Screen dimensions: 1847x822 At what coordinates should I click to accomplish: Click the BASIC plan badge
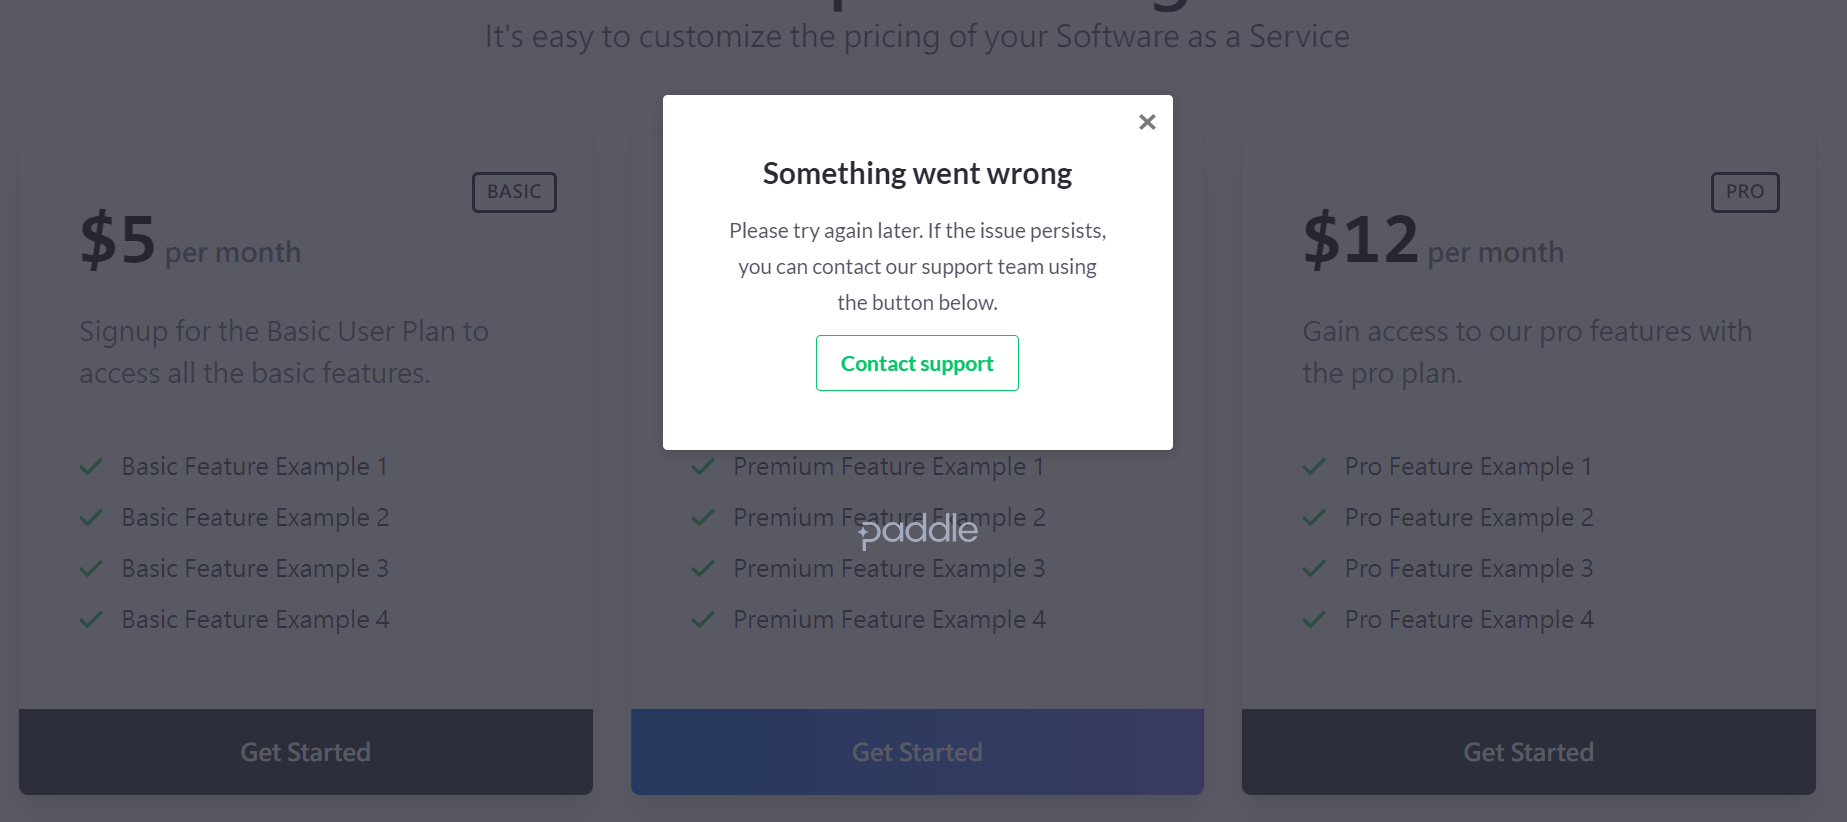point(514,192)
